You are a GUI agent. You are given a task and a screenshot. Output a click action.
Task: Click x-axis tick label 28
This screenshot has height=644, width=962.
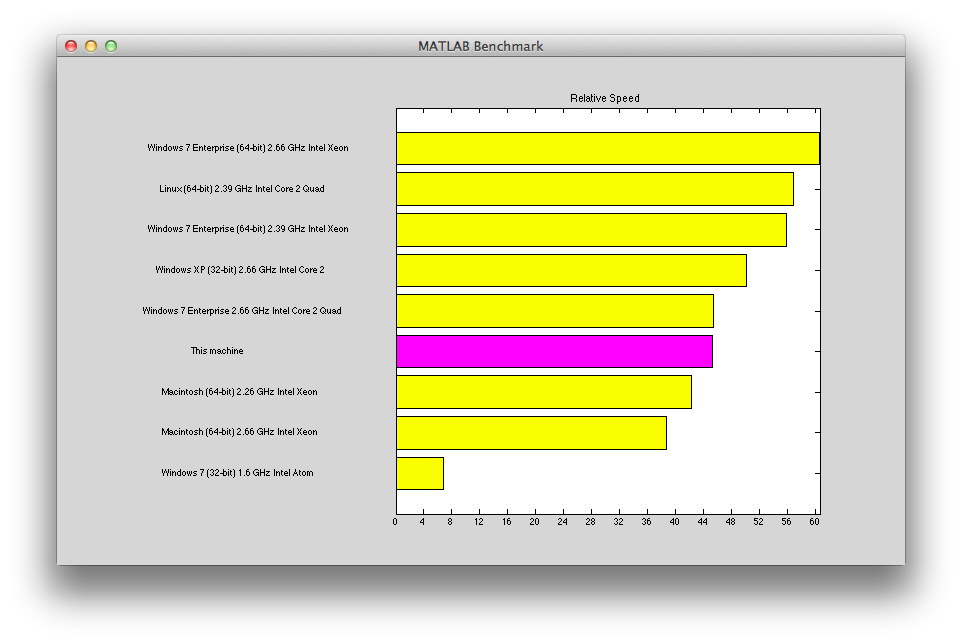590,522
